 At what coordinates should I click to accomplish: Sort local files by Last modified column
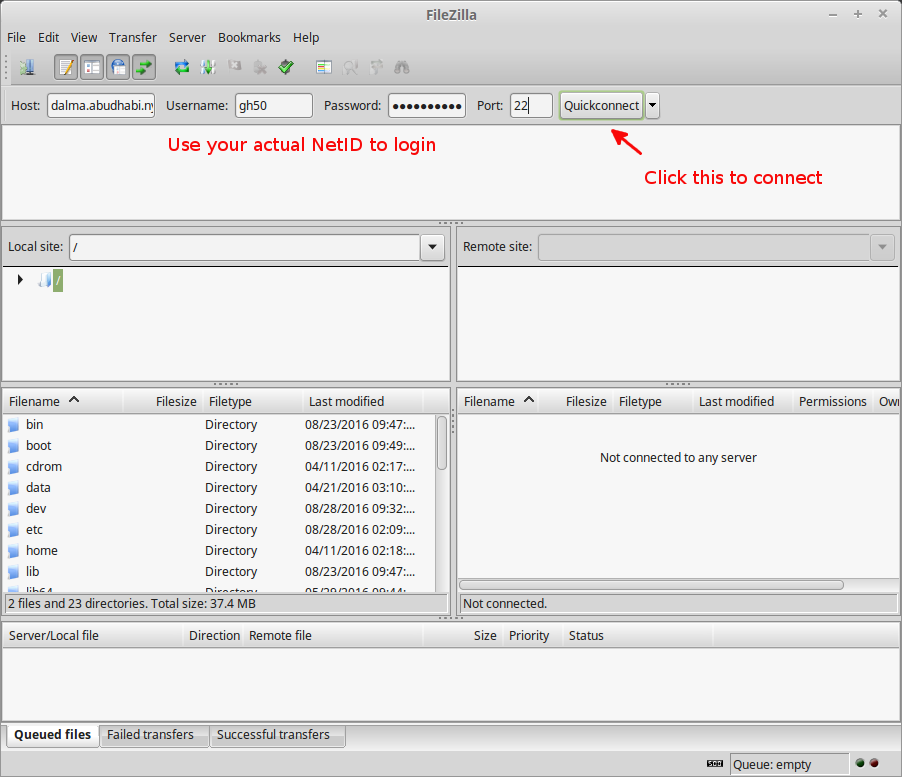pos(346,401)
